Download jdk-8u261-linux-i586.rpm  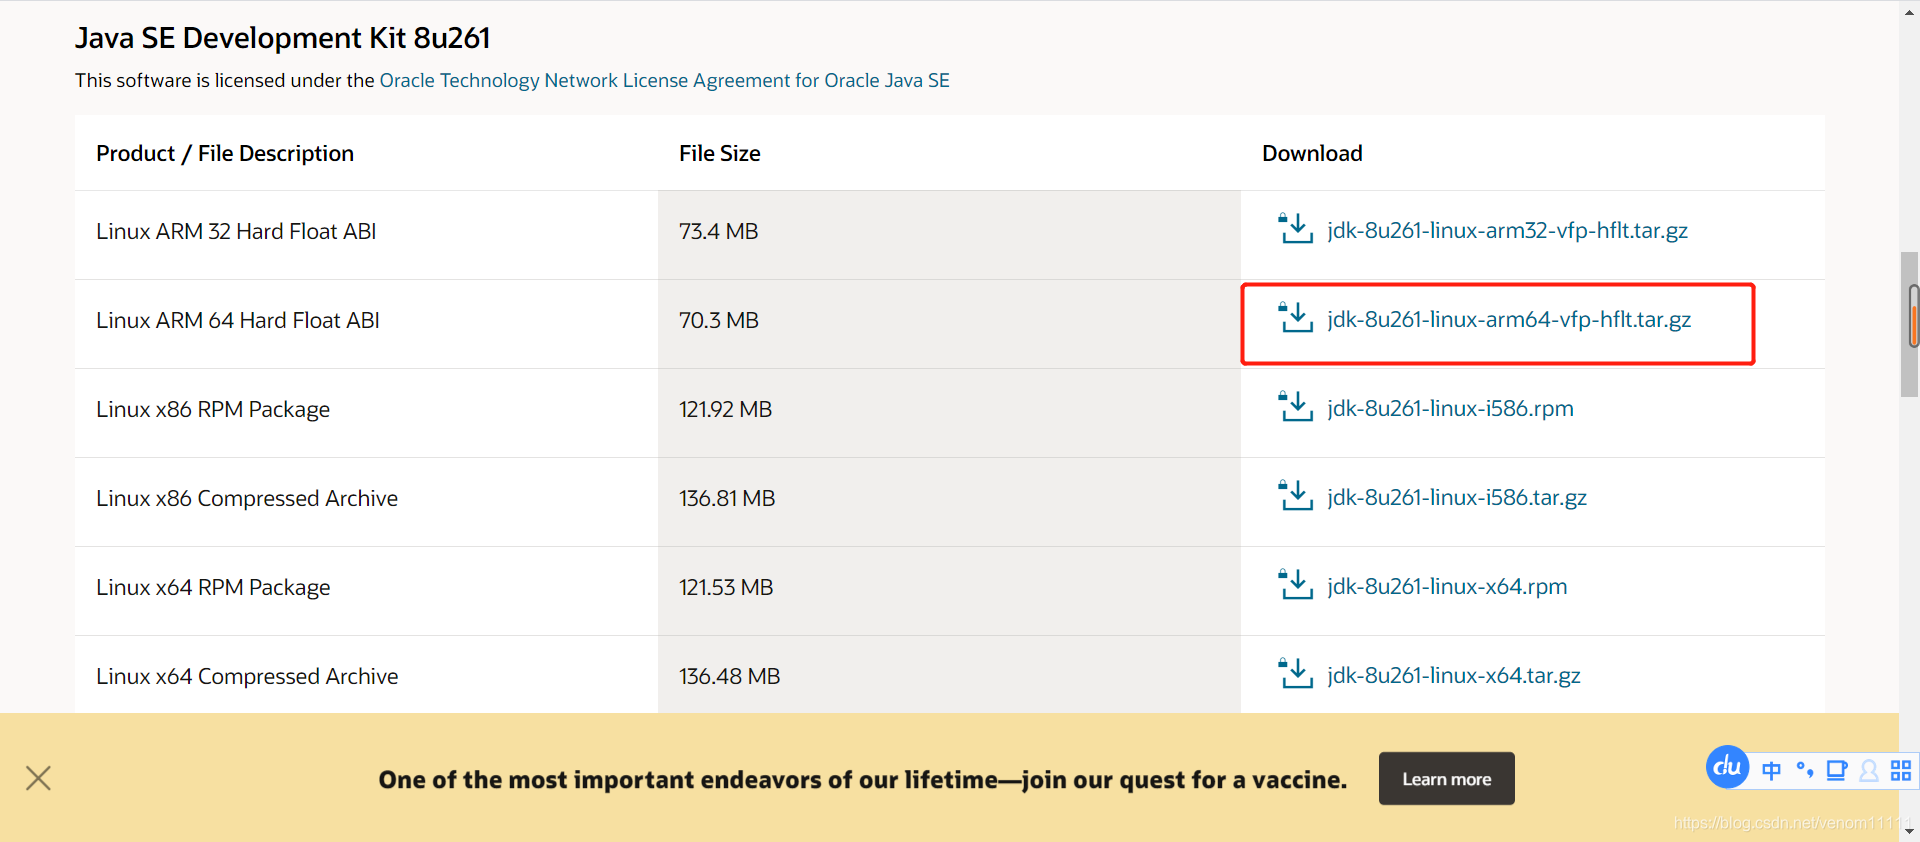click(x=1450, y=408)
